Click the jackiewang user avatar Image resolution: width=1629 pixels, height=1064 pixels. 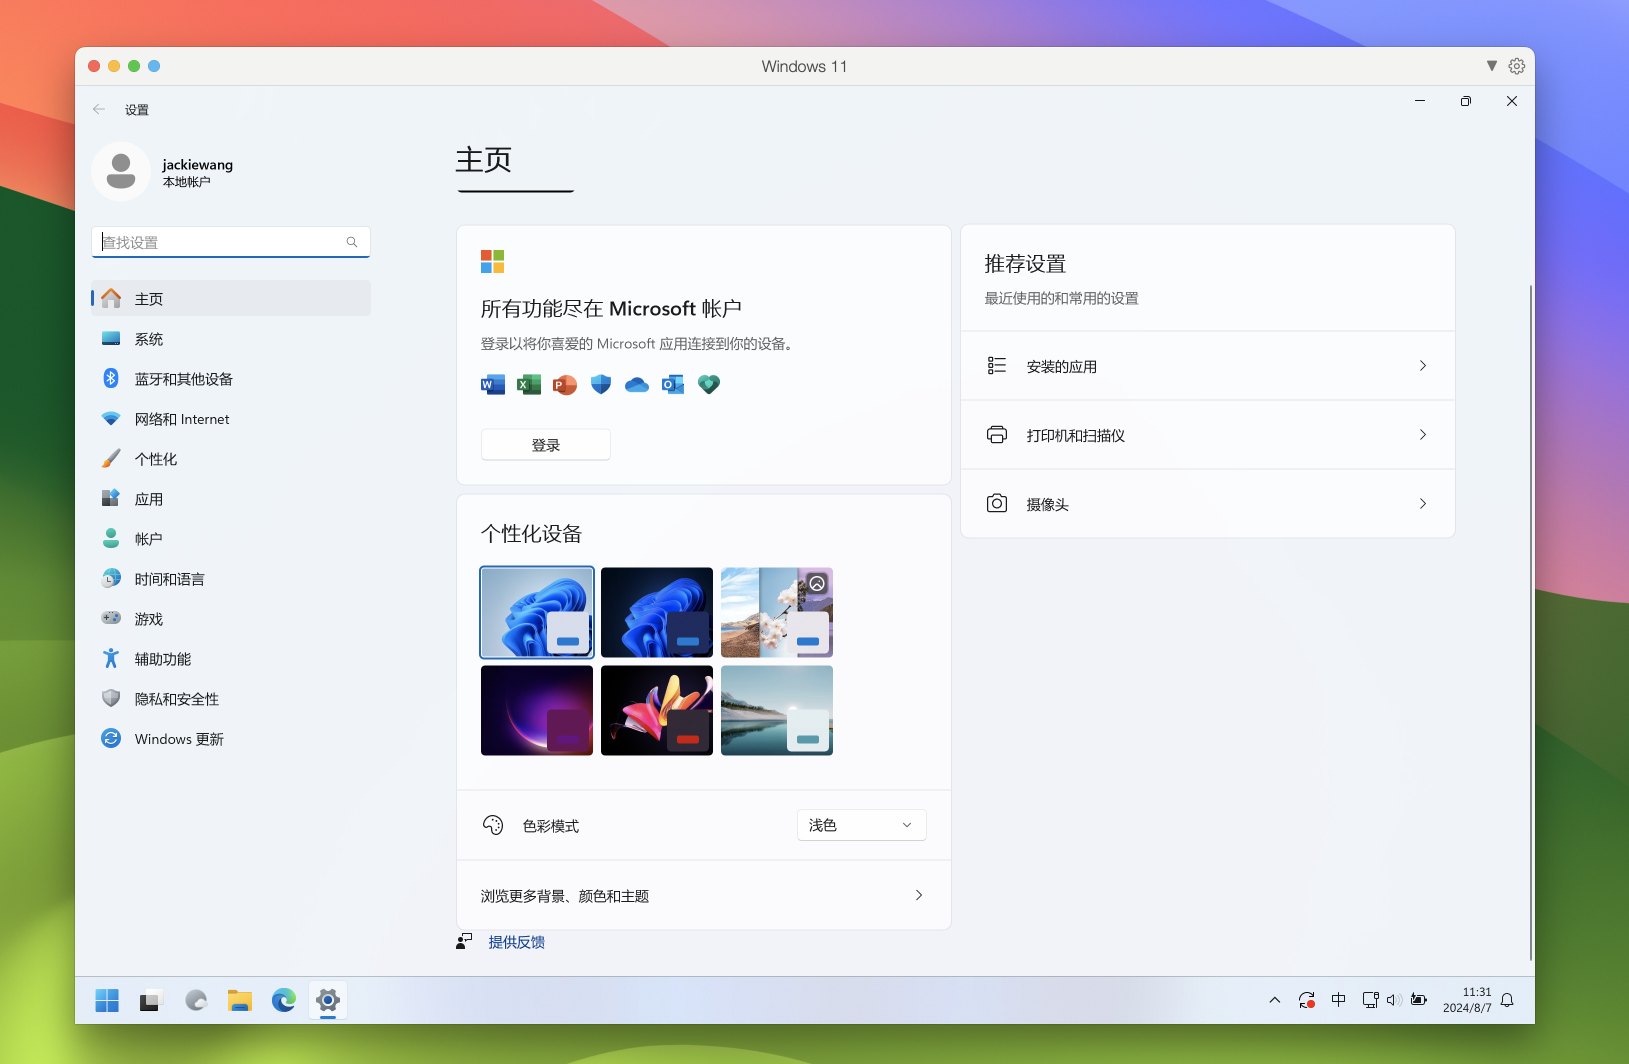[x=121, y=171]
